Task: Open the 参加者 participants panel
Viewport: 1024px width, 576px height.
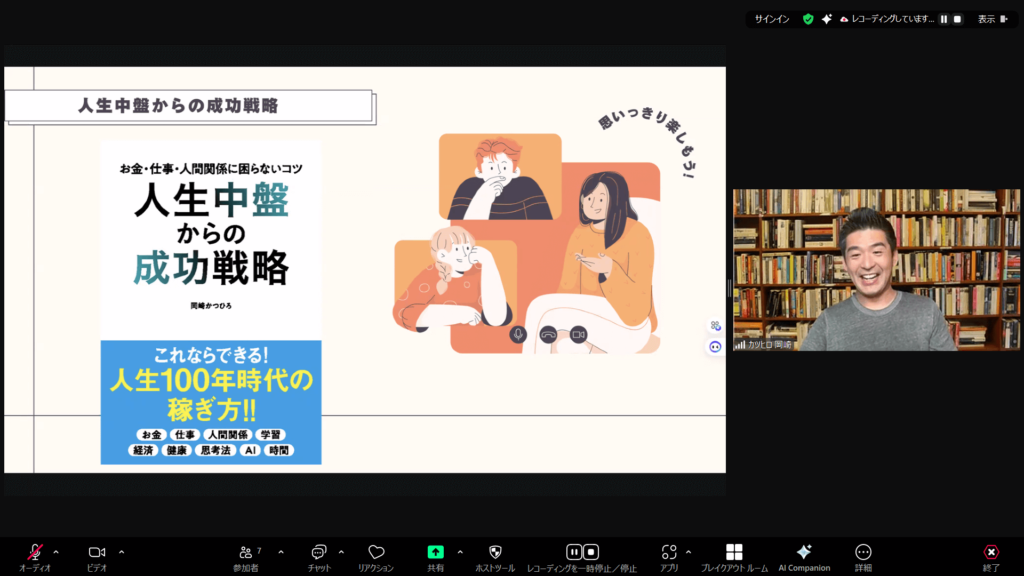Action: pyautogui.click(x=245, y=553)
